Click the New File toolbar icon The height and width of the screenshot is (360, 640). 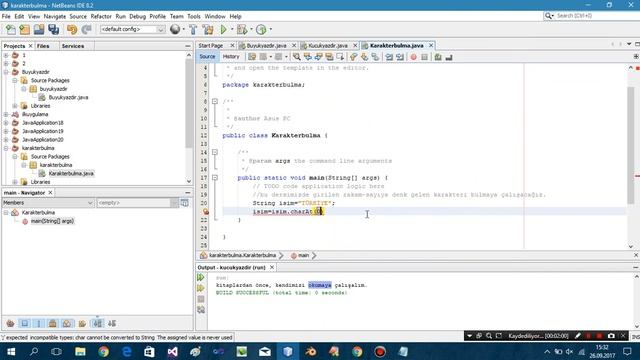point(11,29)
